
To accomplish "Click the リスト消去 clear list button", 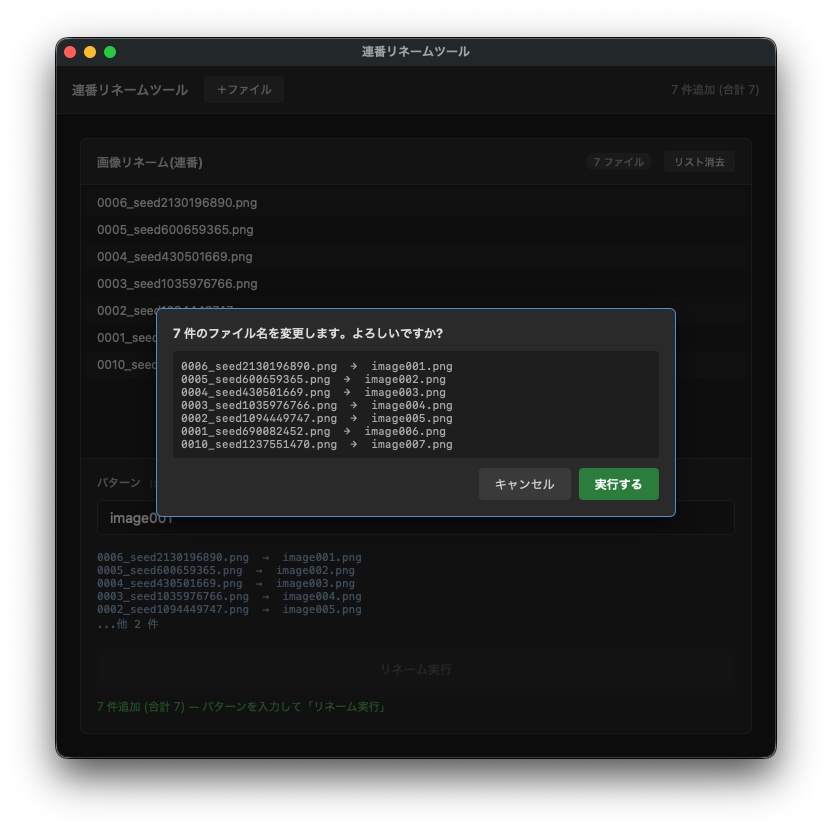I will point(699,162).
